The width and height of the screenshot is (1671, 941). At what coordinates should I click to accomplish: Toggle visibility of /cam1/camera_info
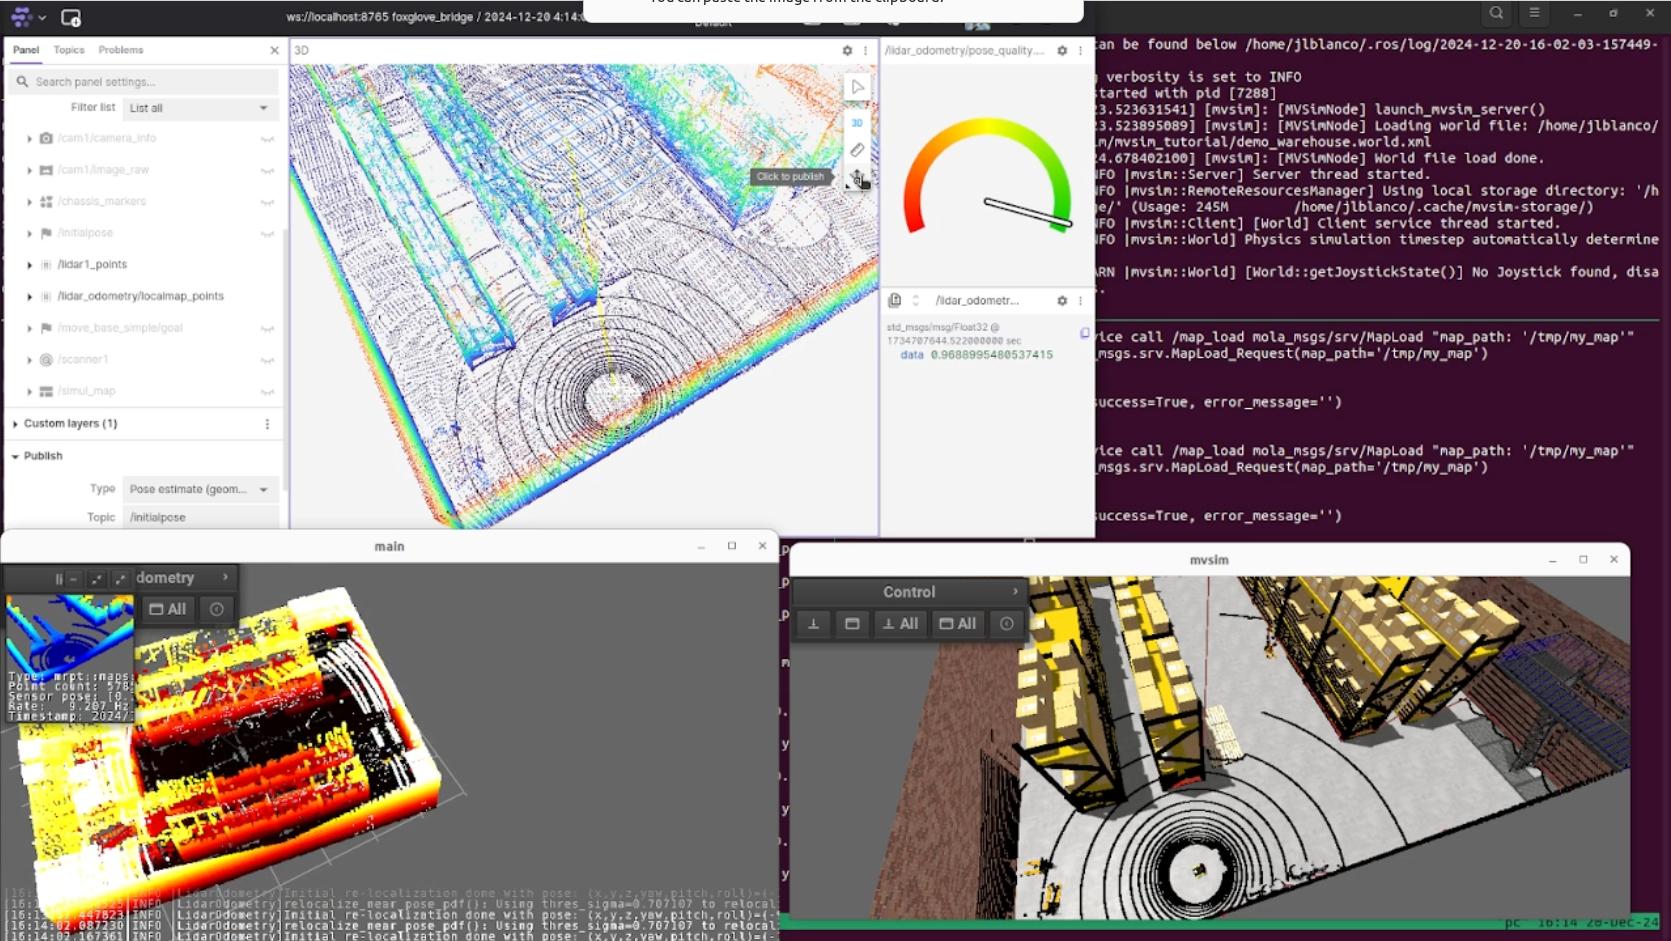click(267, 139)
